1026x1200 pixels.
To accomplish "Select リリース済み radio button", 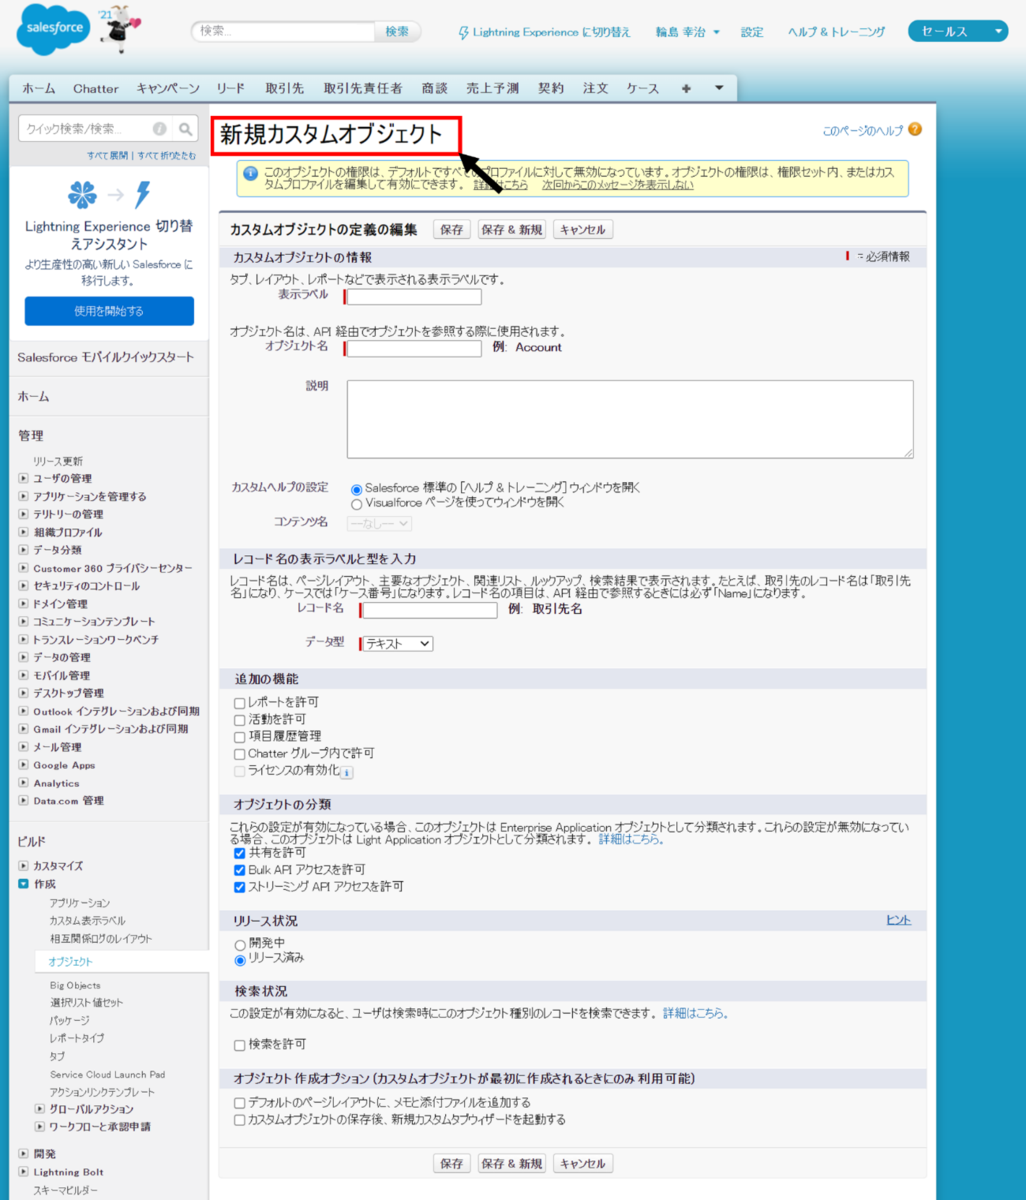I will [239, 960].
